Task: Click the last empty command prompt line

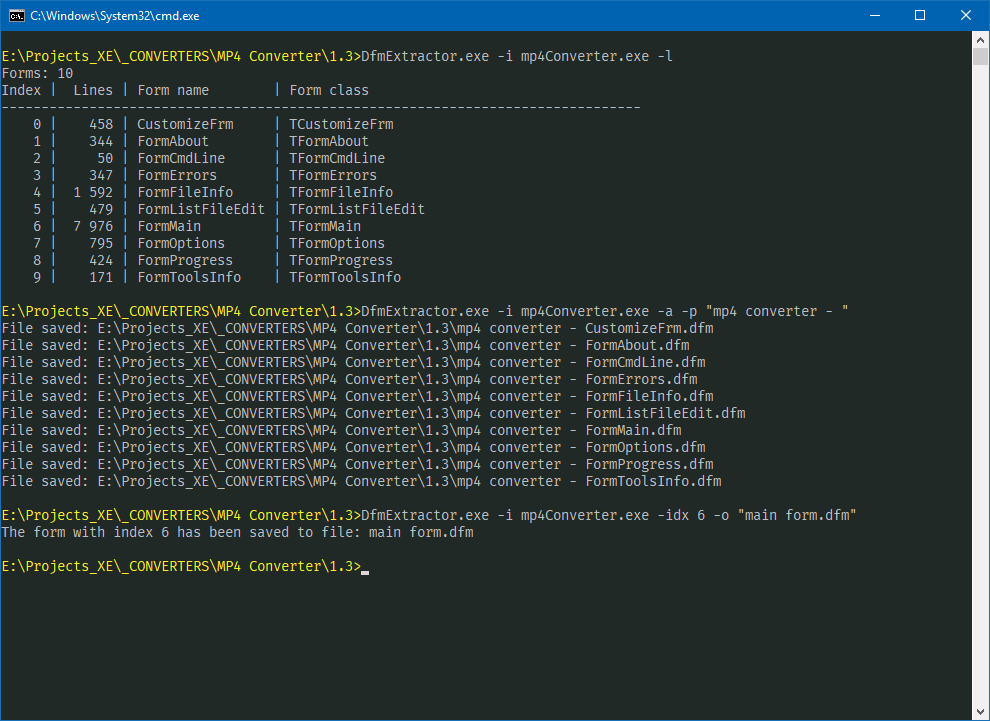Action: (x=185, y=566)
